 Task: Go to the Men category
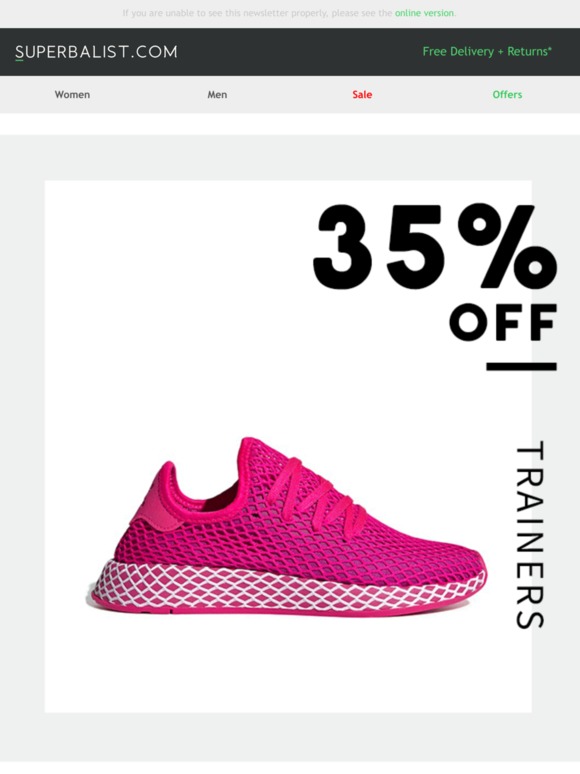click(217, 94)
